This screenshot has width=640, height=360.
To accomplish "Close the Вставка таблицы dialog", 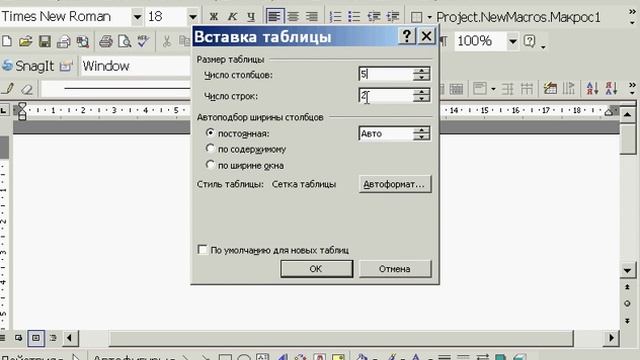I will 427,36.
